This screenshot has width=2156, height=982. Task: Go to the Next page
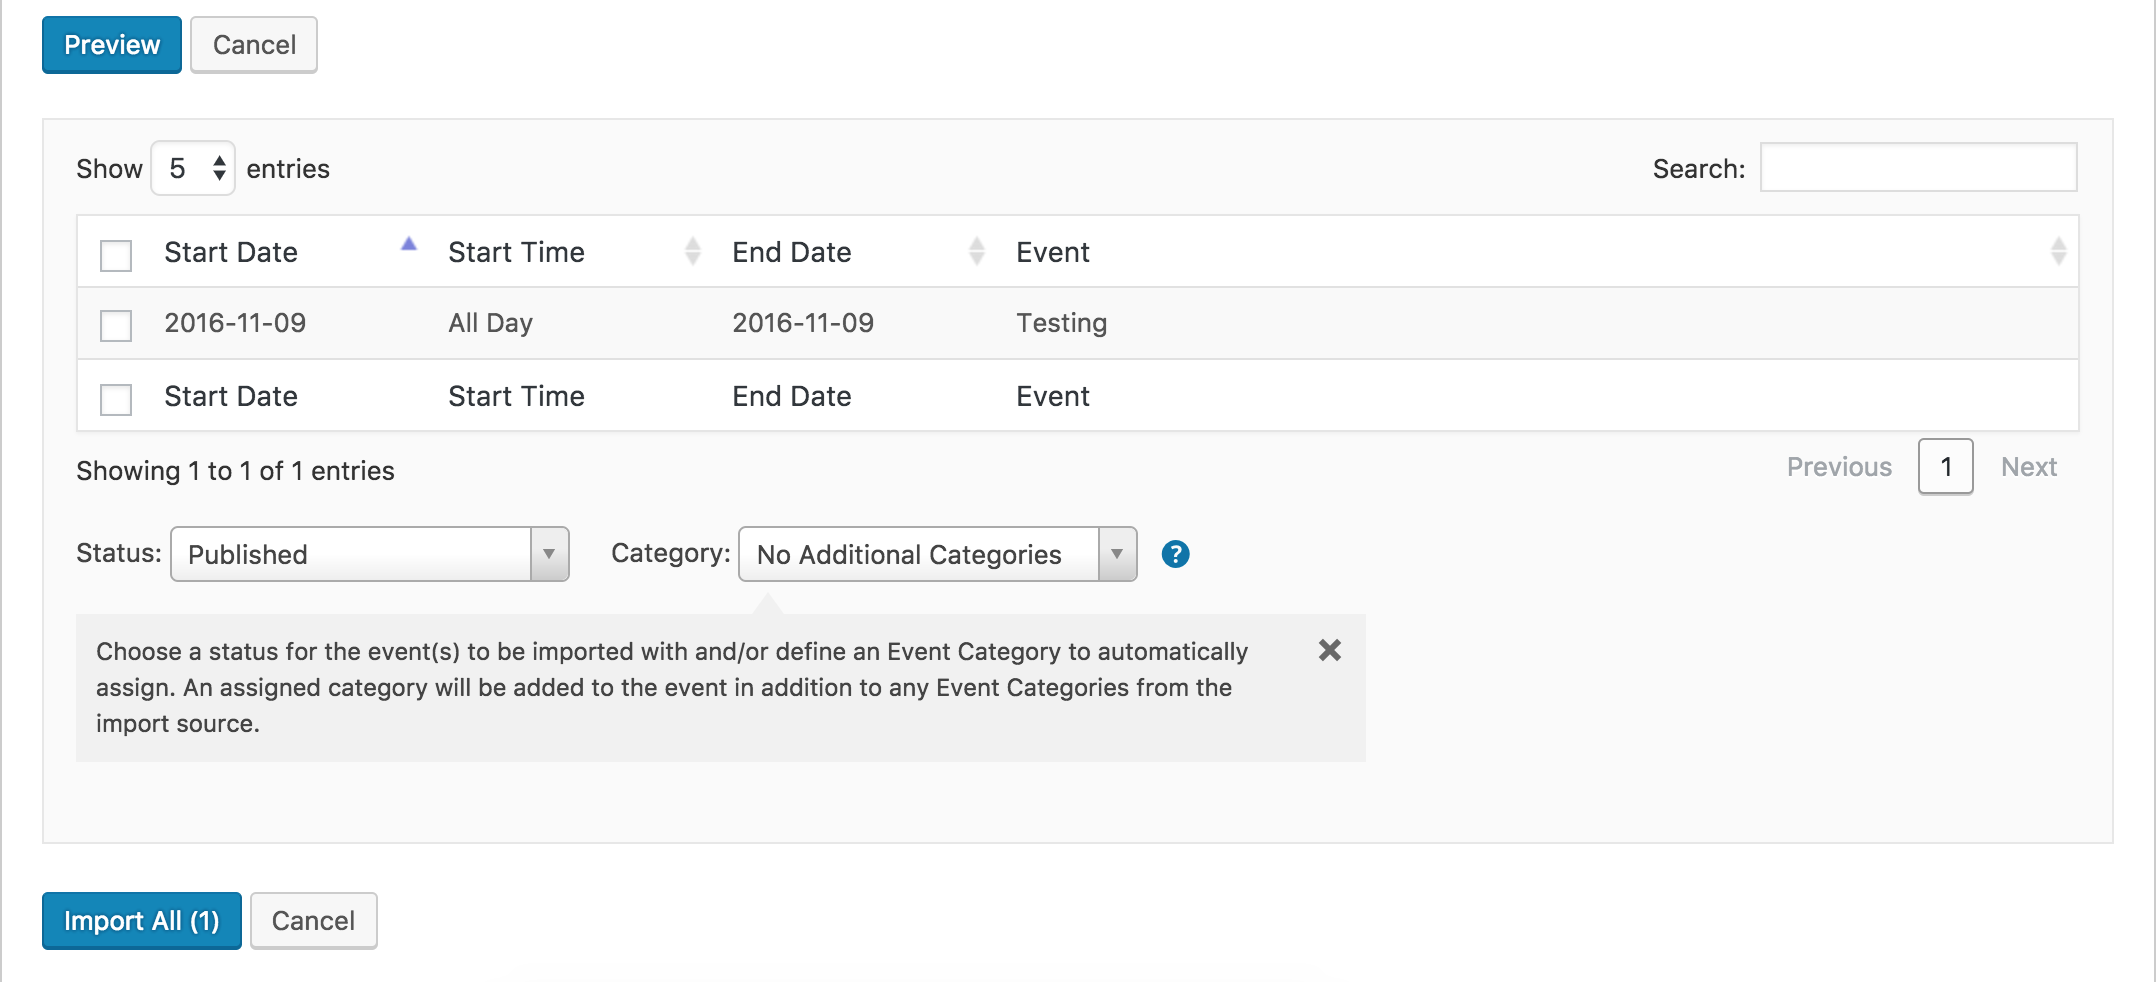pos(2028,467)
